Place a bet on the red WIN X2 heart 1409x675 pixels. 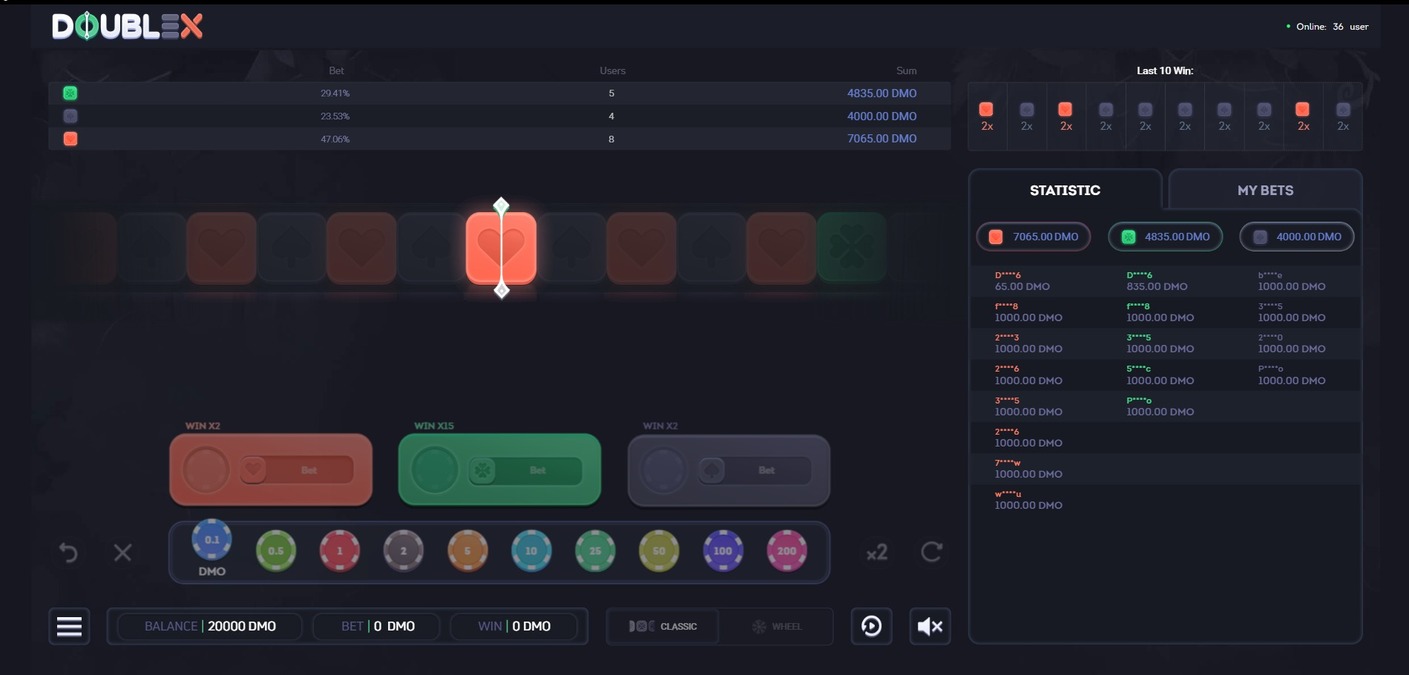pos(270,470)
